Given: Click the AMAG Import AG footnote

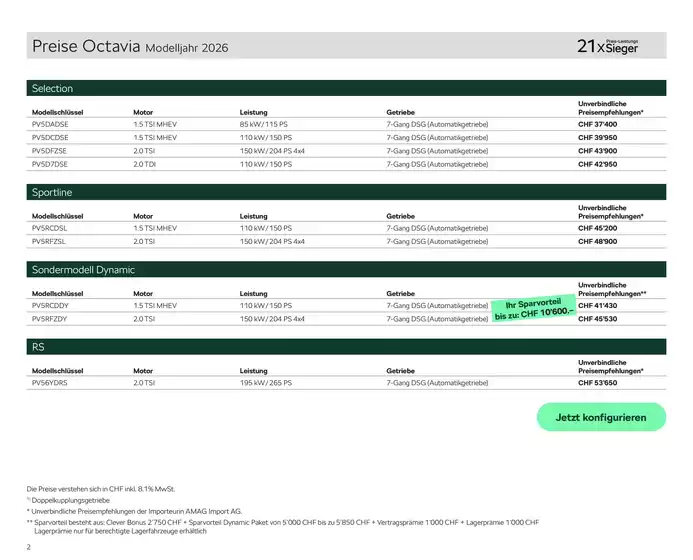Looking at the screenshot, I should pyautogui.click(x=134, y=511).
